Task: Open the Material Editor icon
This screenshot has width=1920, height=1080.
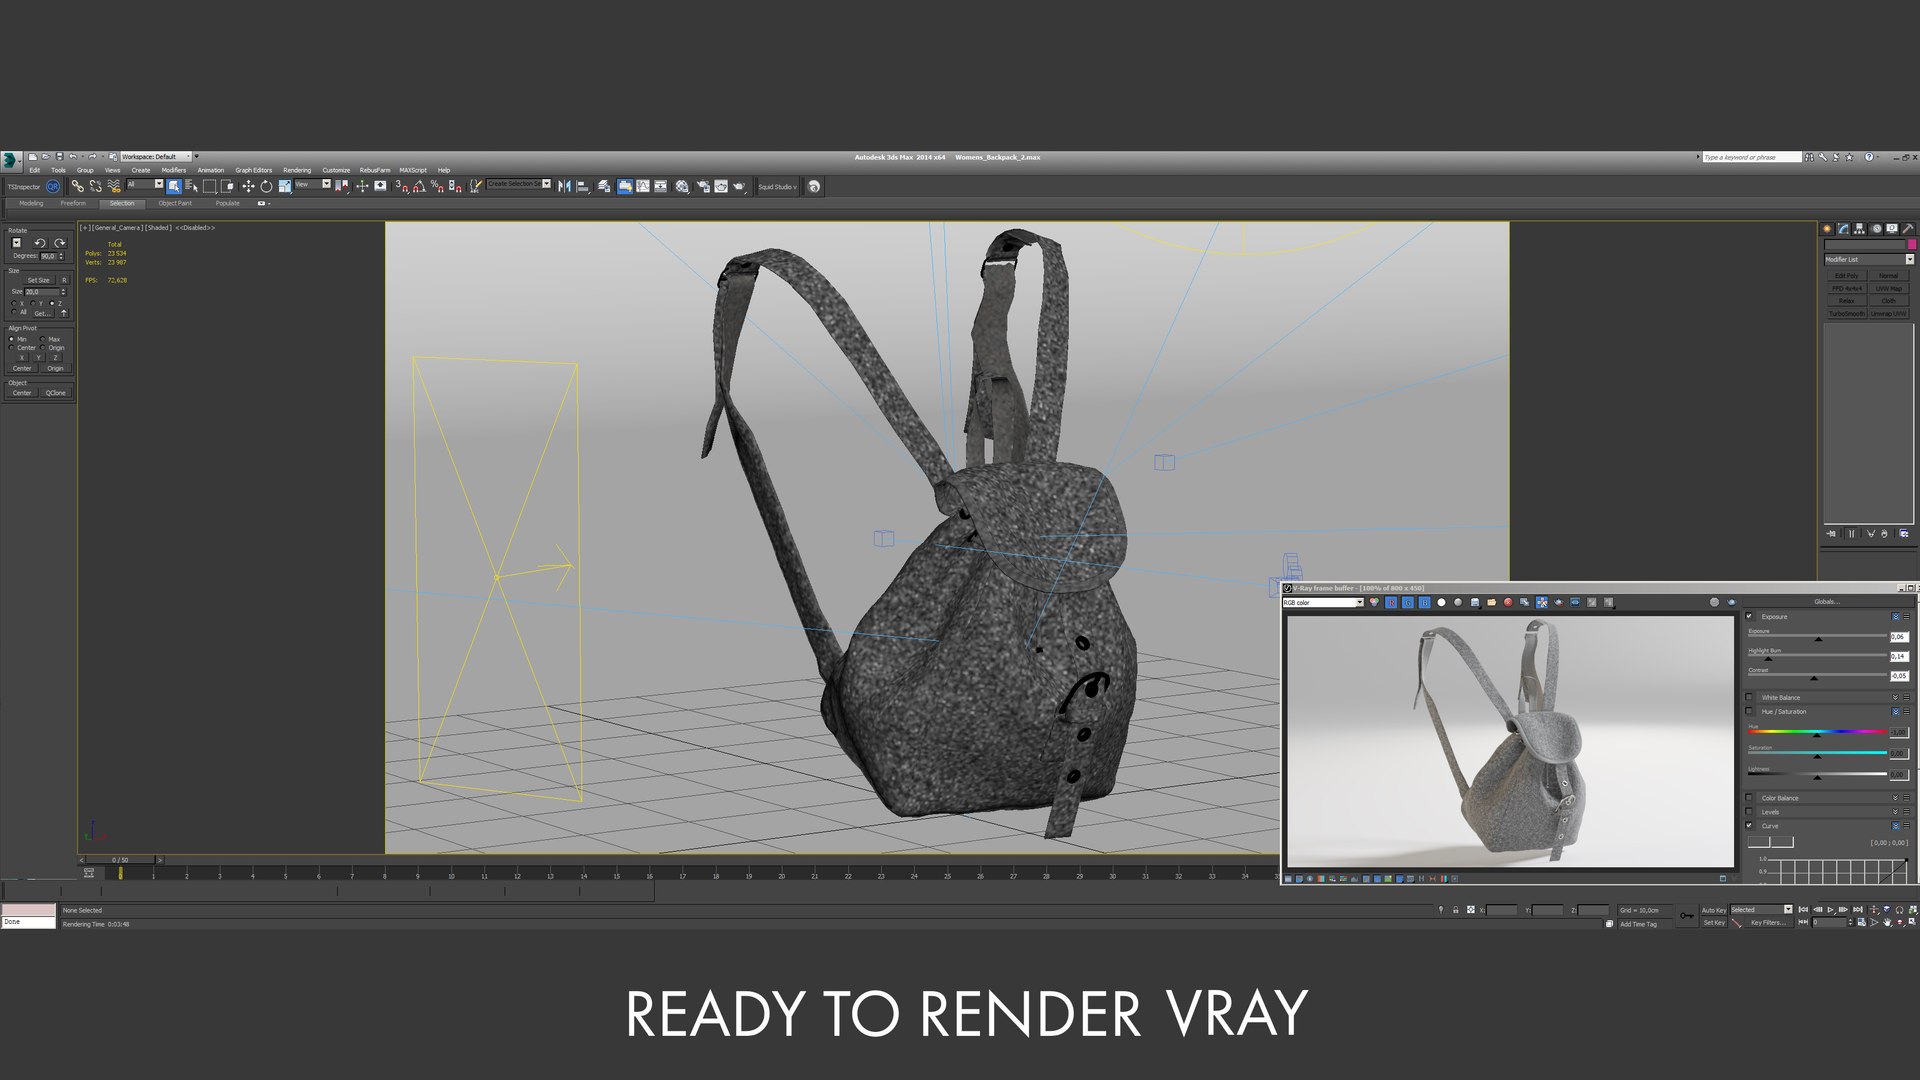Action: (682, 186)
